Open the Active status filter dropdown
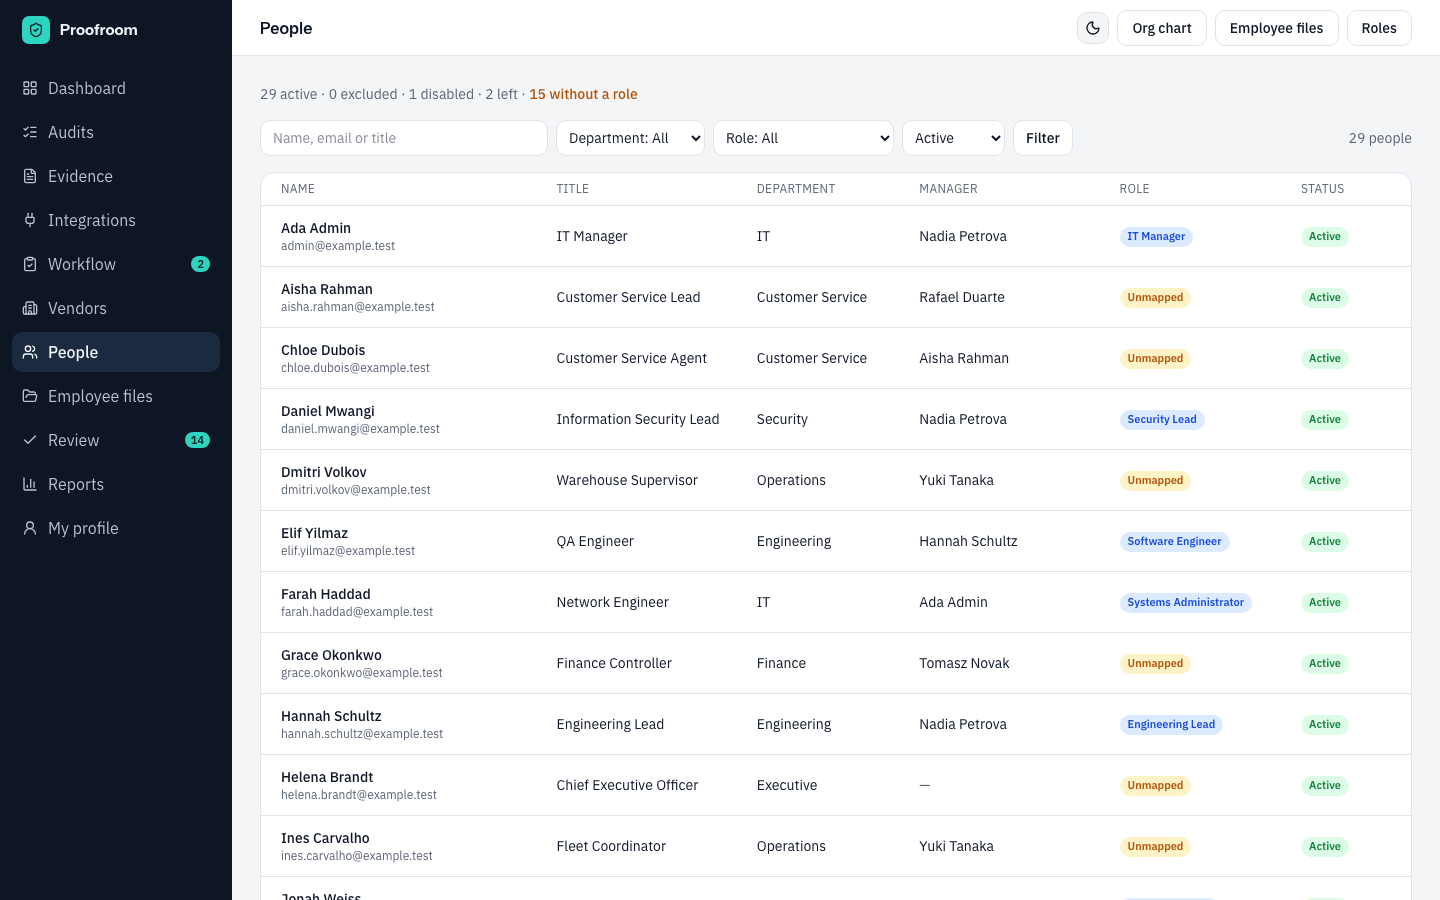Screen dimensions: 1440x900 click(953, 138)
